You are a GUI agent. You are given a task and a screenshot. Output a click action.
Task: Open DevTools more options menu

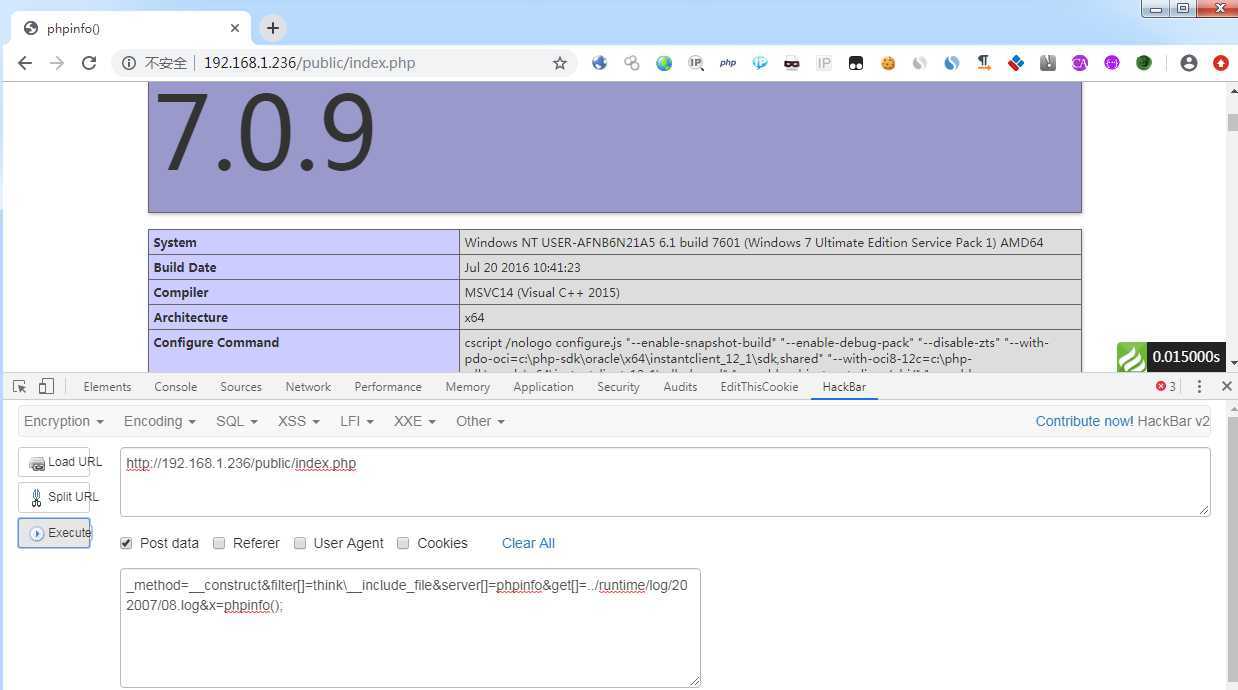coord(1199,386)
